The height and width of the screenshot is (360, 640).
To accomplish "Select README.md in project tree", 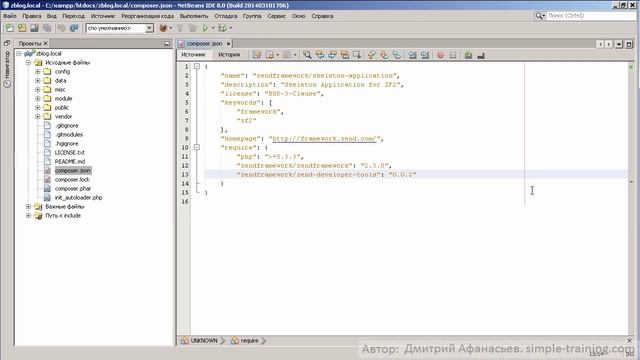I will pos(70,162).
